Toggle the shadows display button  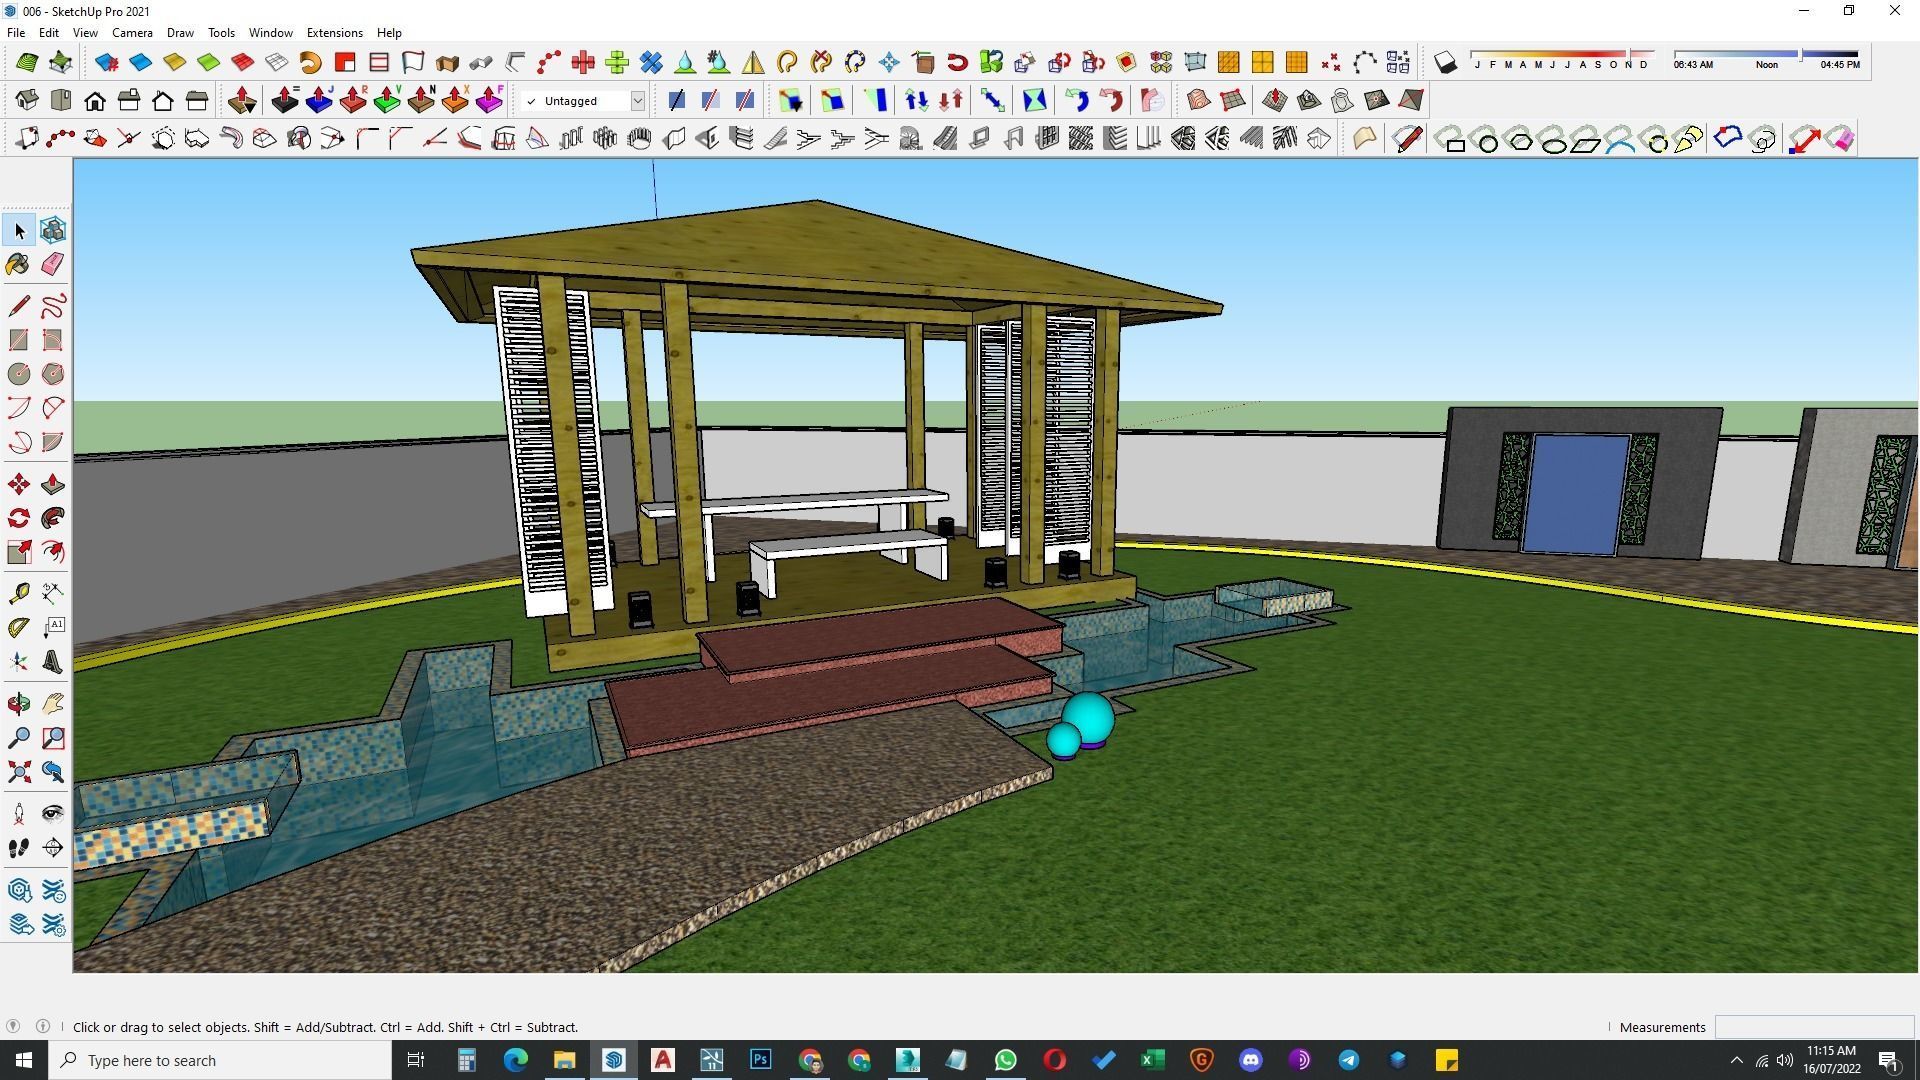pyautogui.click(x=1445, y=63)
